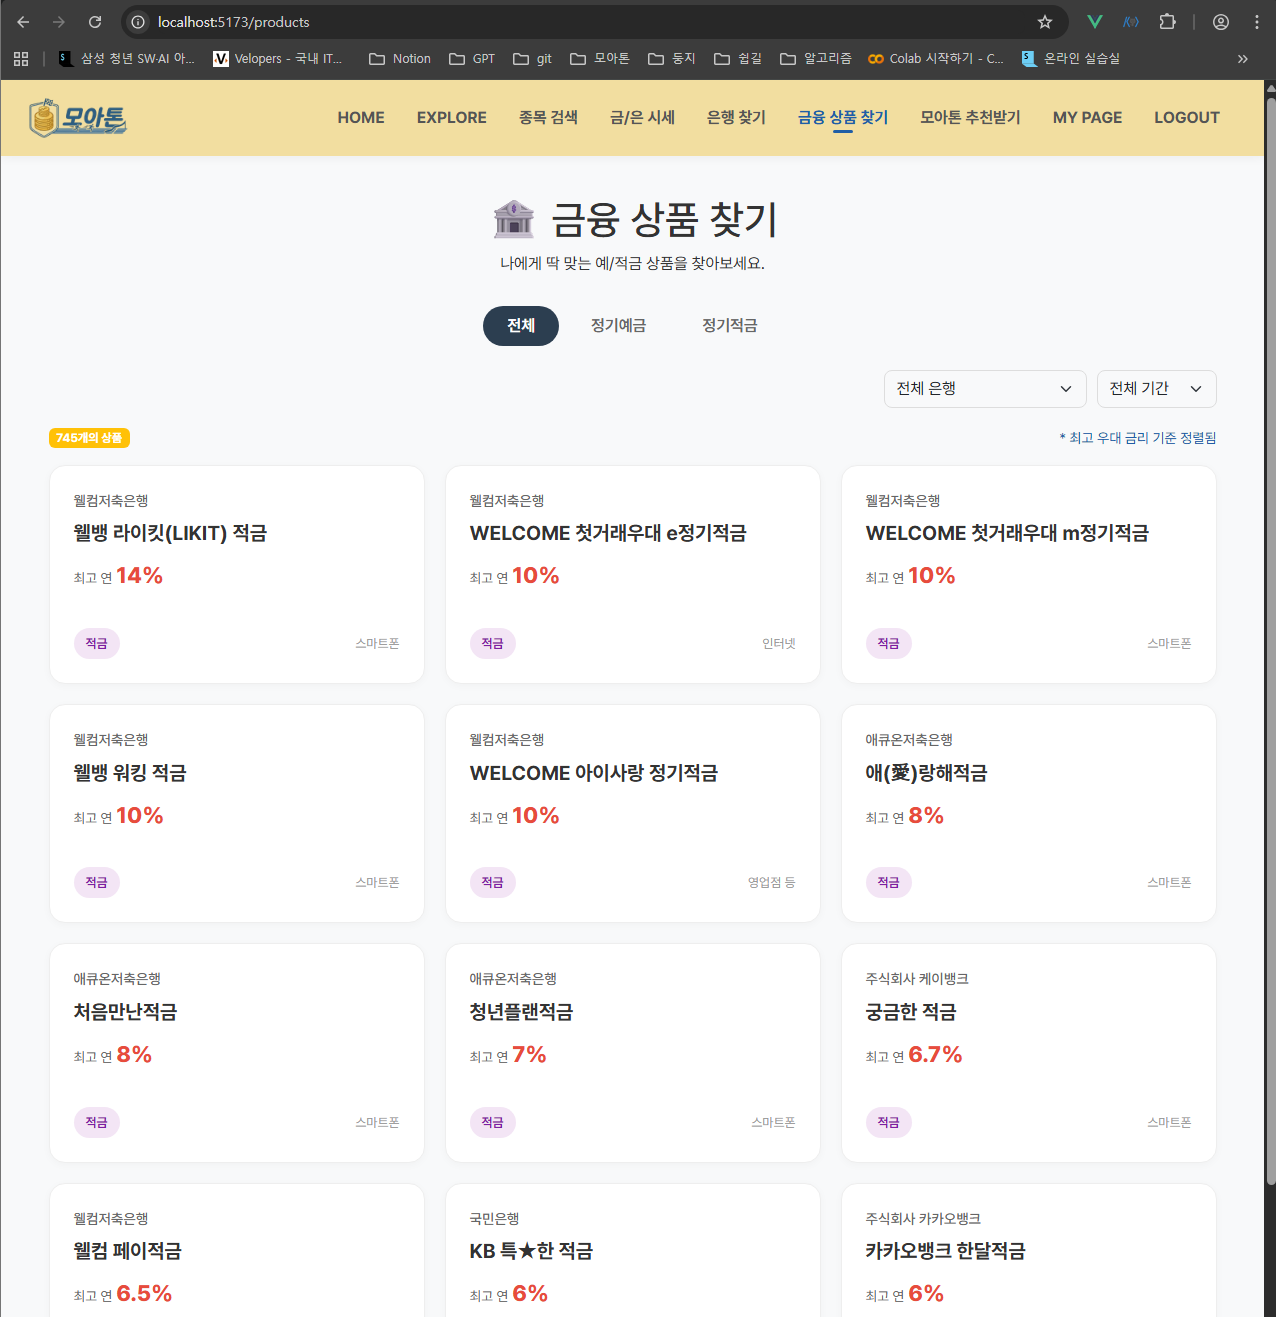Image resolution: width=1276 pixels, height=1317 pixels.
Task: Open the apps grid in bookmarks bar
Action: coord(21,59)
